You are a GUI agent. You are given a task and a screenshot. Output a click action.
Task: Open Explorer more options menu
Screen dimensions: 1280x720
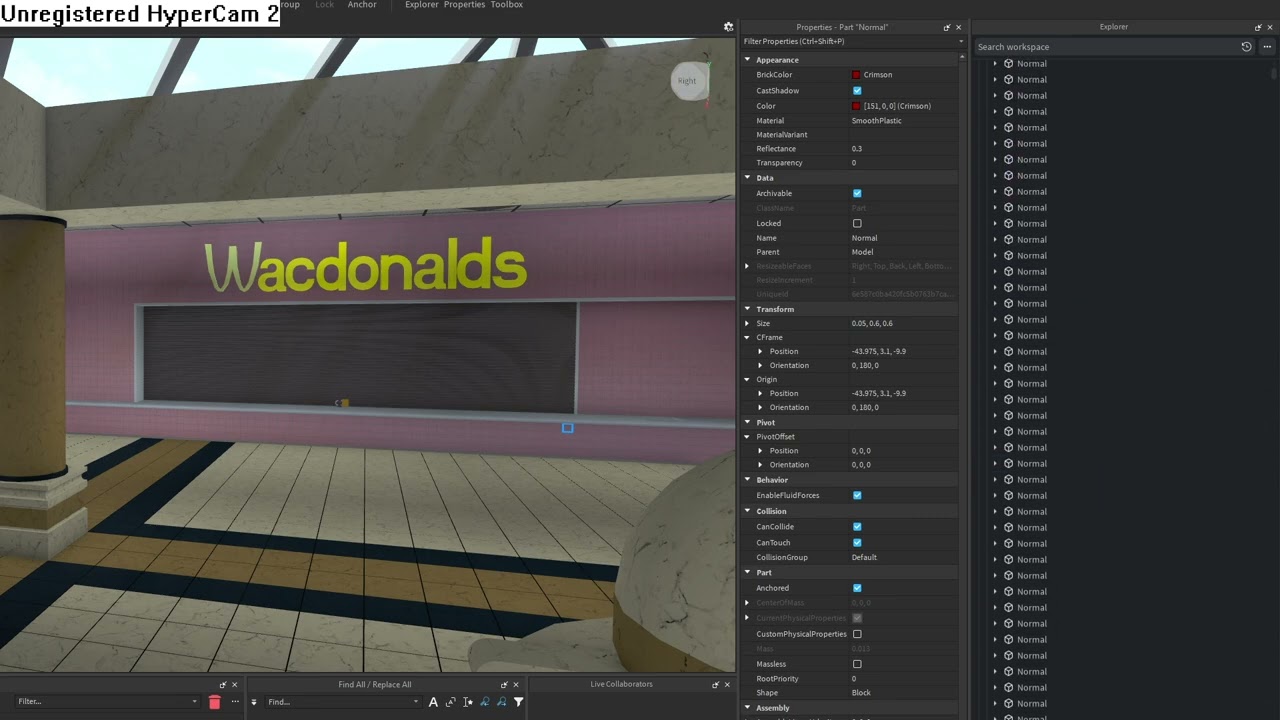(1268, 47)
